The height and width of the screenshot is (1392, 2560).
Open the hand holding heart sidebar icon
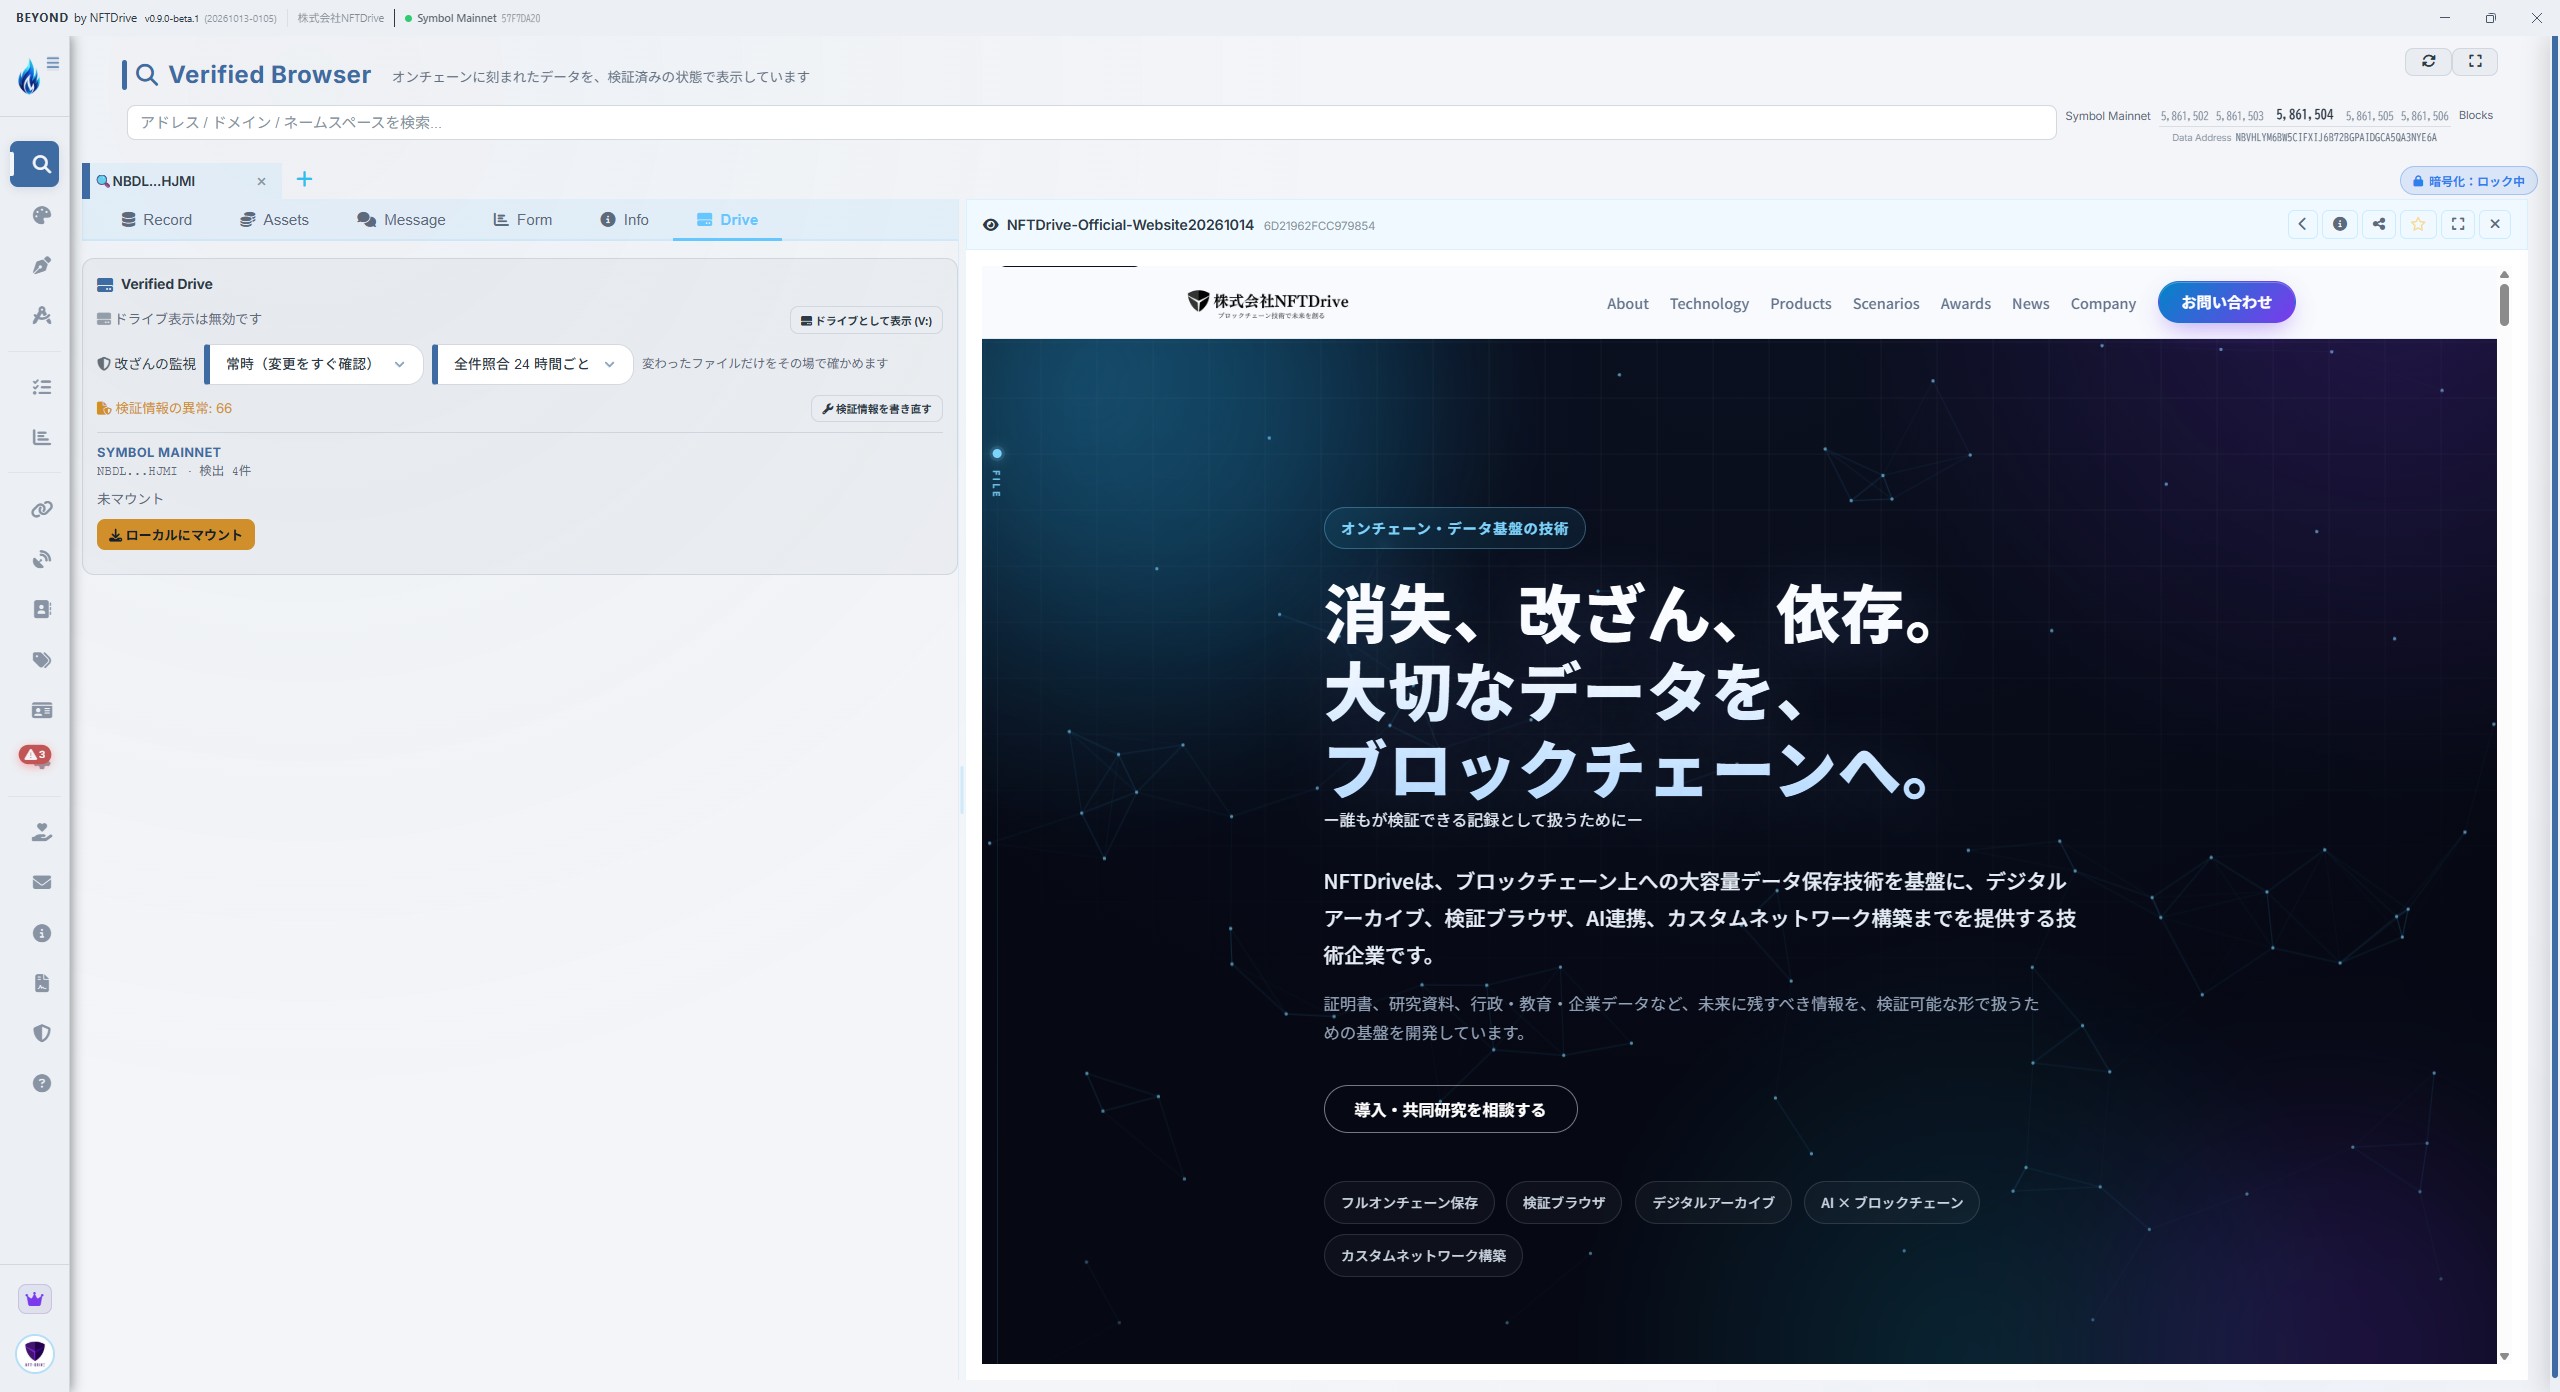pyautogui.click(x=41, y=832)
